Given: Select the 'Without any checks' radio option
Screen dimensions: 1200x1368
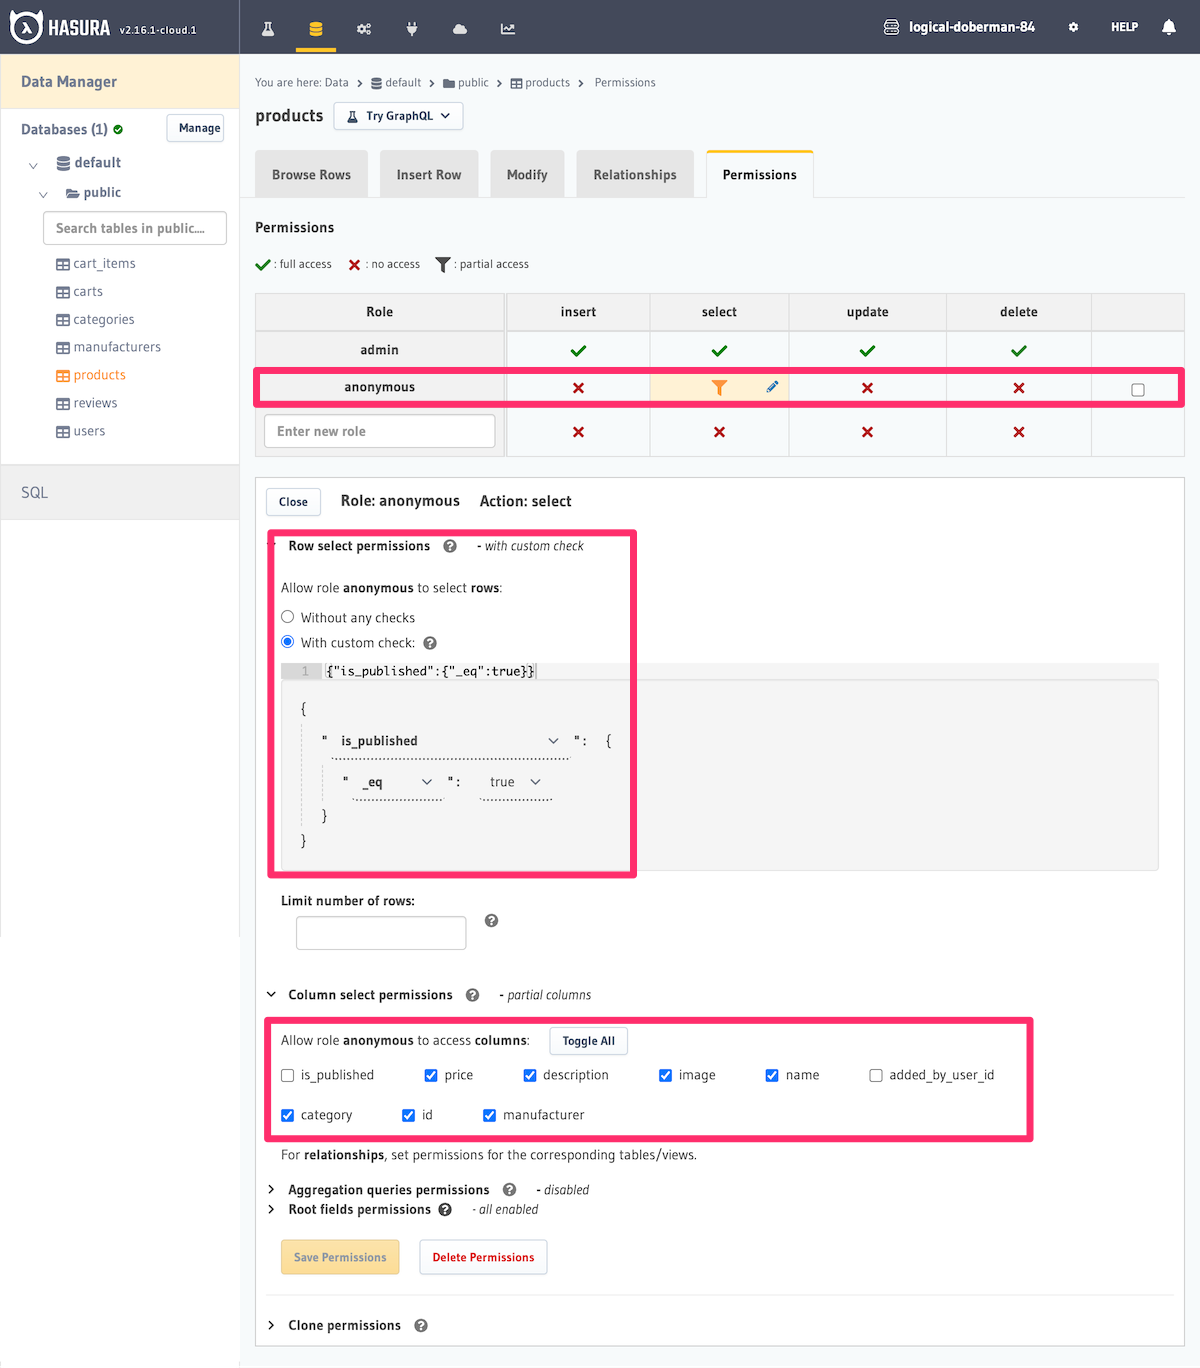Looking at the screenshot, I should click(x=288, y=617).
